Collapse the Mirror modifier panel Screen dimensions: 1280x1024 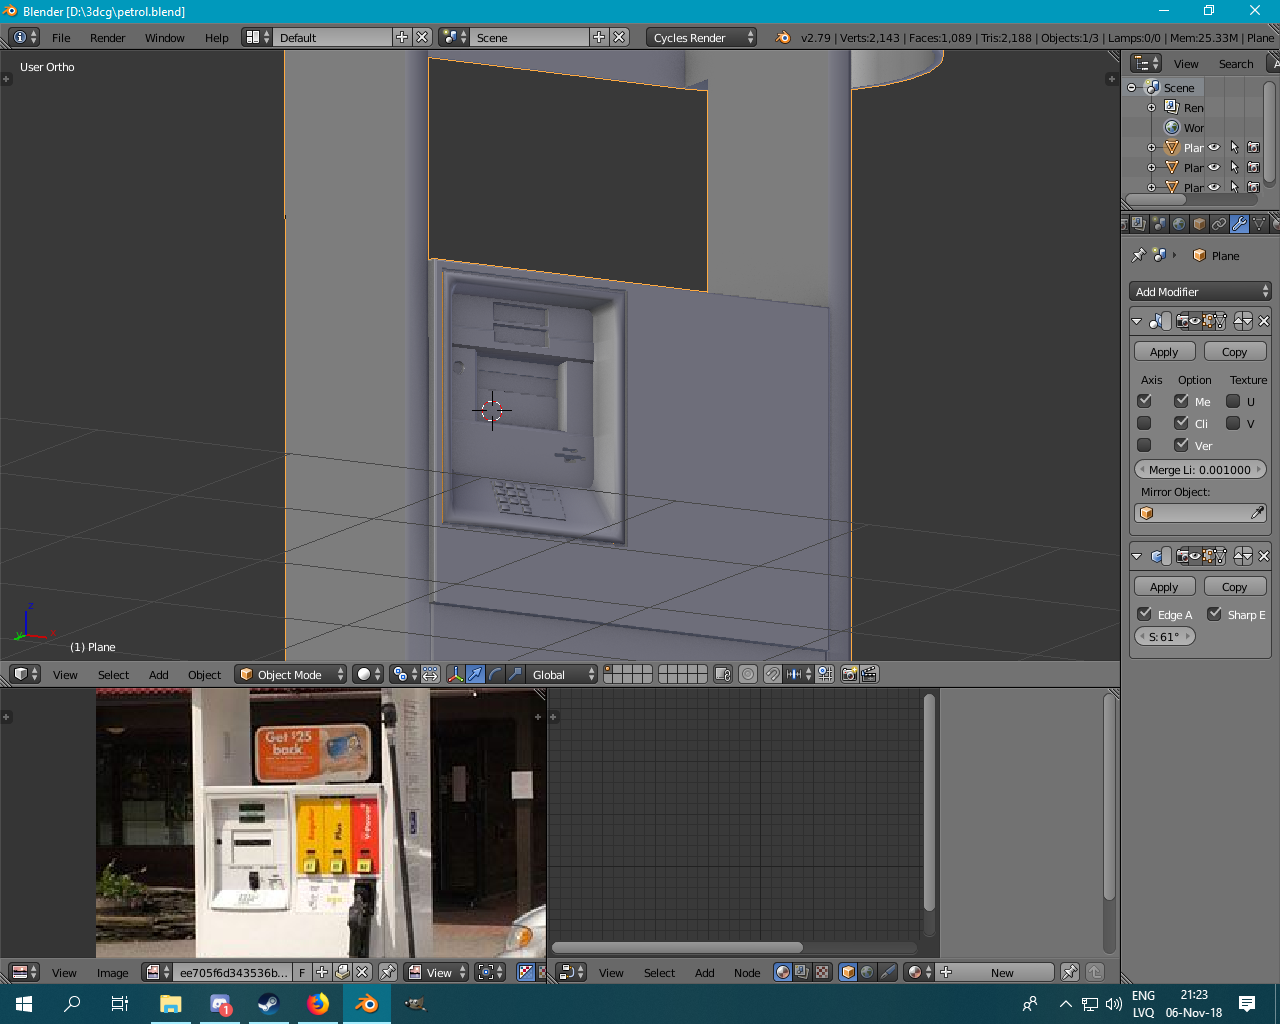[x=1137, y=321]
